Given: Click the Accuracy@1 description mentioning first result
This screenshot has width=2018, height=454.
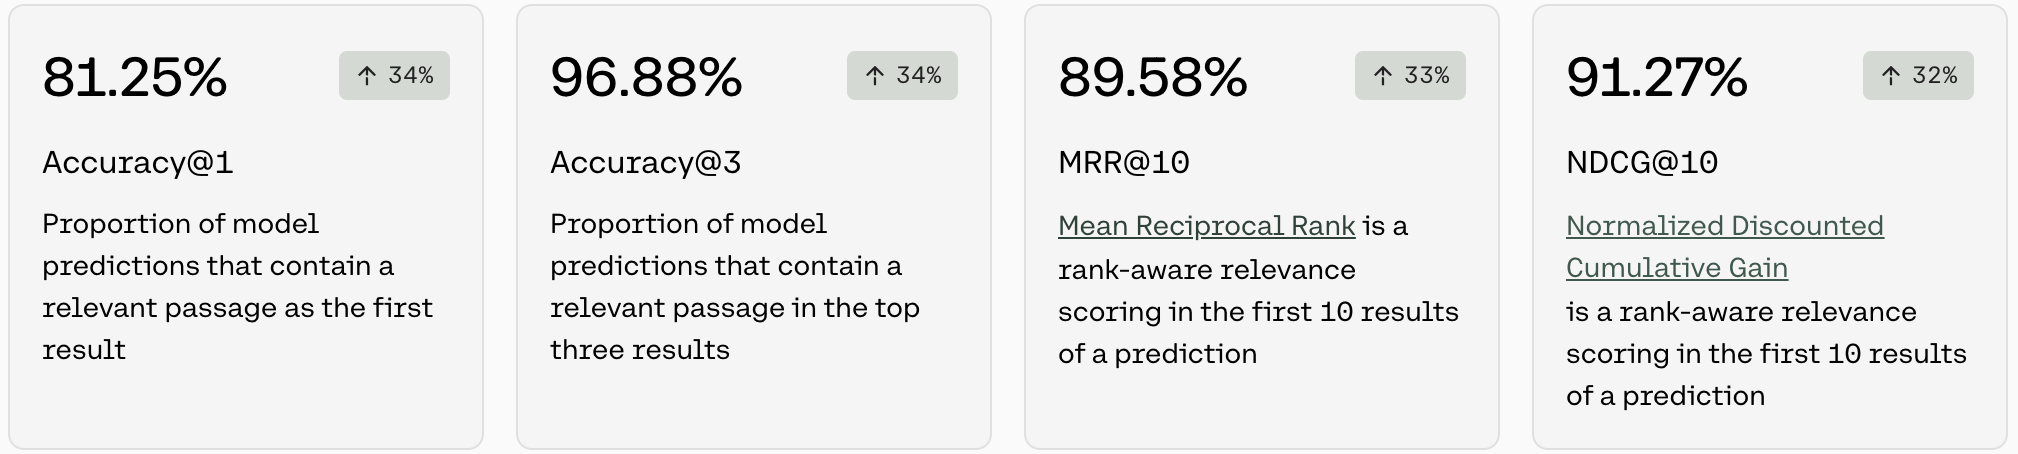Looking at the screenshot, I should click(237, 287).
